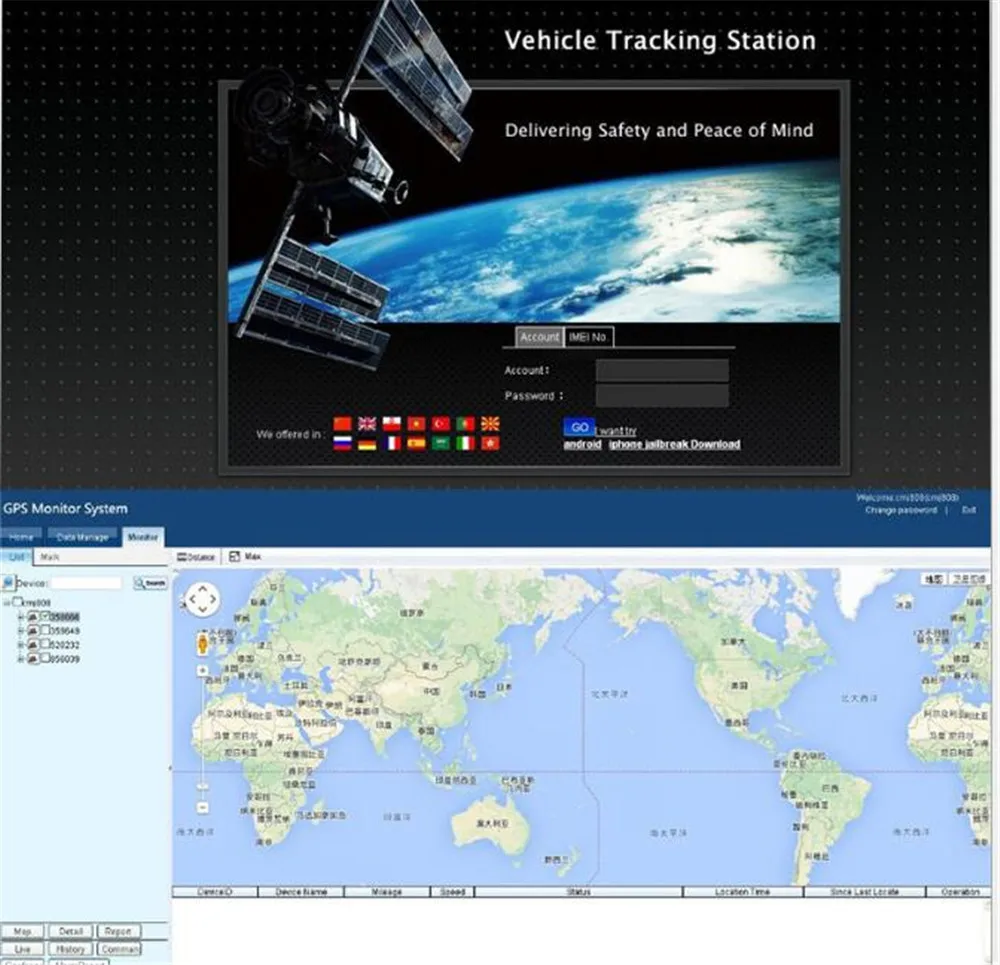The width and height of the screenshot is (1000, 965).
Task: Open the 'I want try' link
Action: tap(616, 431)
